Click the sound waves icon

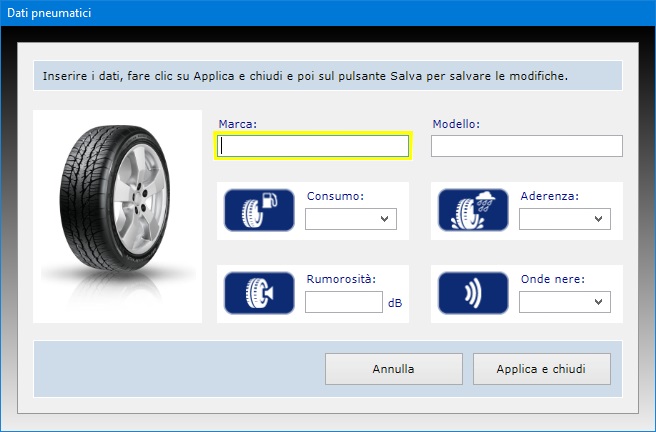pos(473,294)
